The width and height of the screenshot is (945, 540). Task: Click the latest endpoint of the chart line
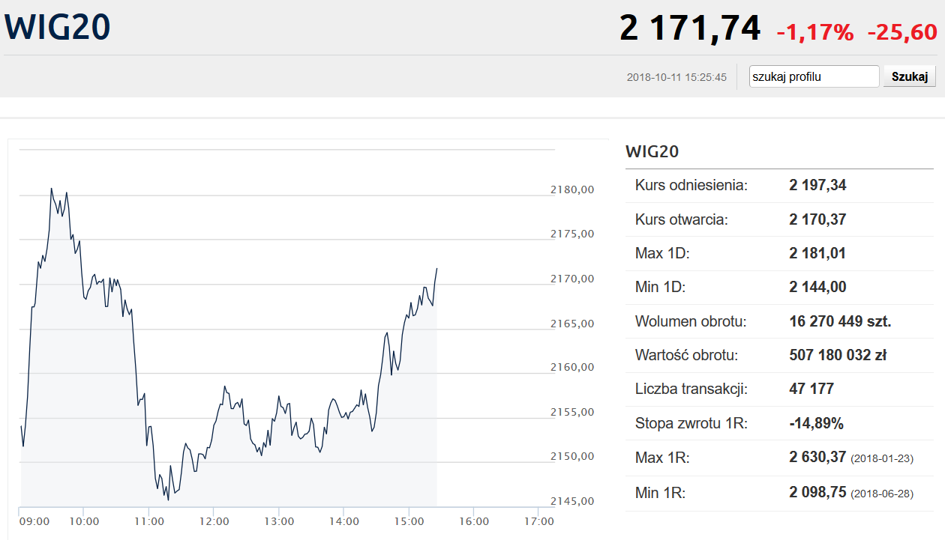pos(437,269)
